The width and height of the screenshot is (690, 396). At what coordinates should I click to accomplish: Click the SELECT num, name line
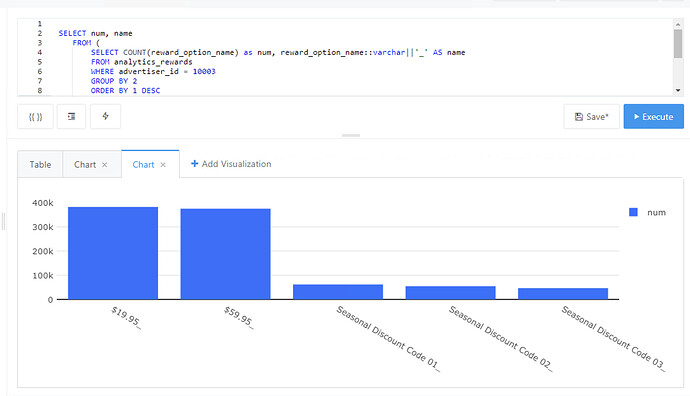[95, 33]
